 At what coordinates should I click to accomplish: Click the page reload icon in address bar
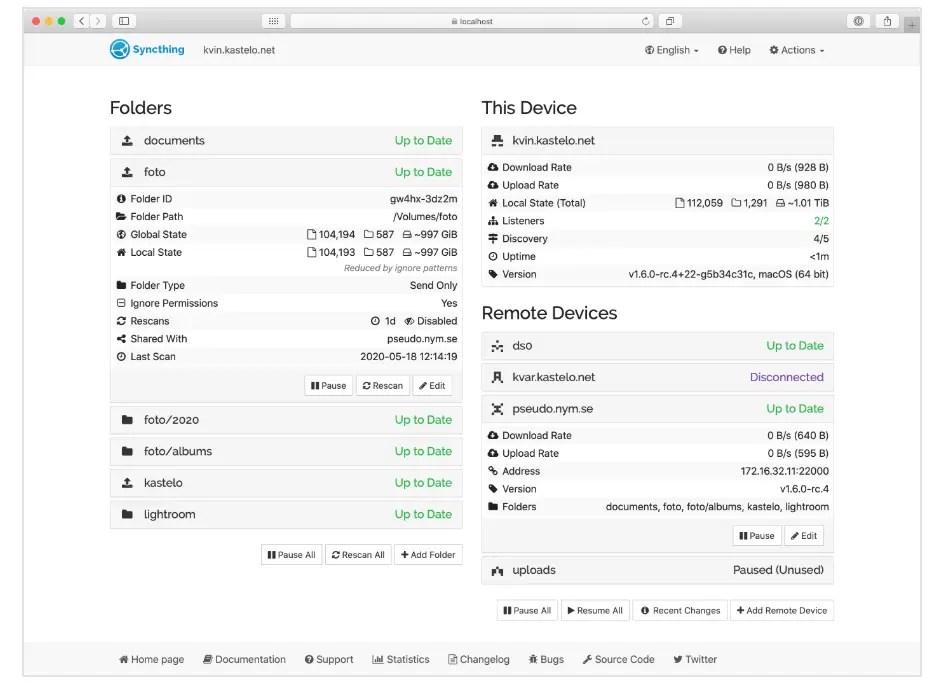click(x=646, y=21)
